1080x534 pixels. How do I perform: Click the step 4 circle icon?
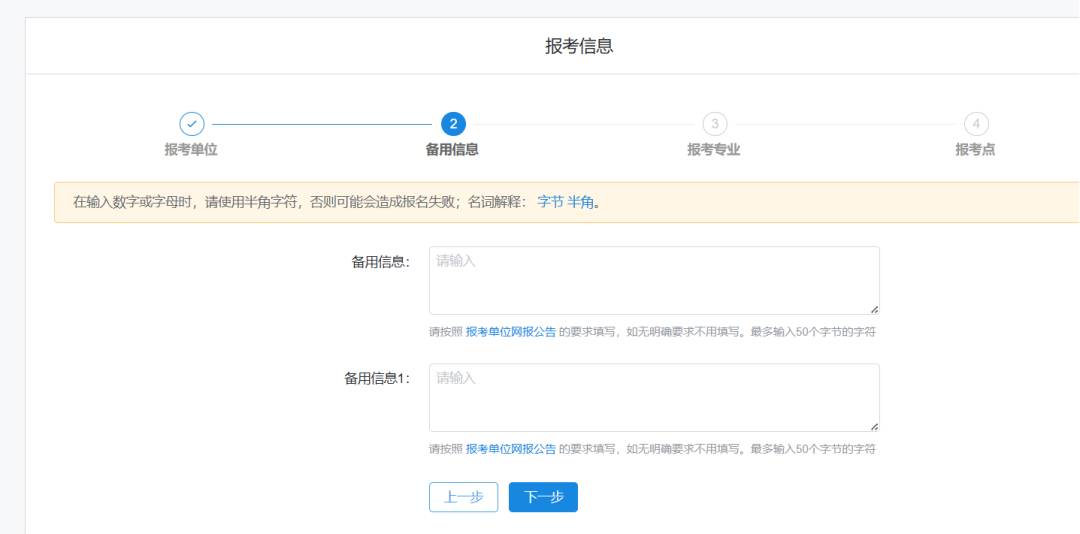(x=975, y=124)
